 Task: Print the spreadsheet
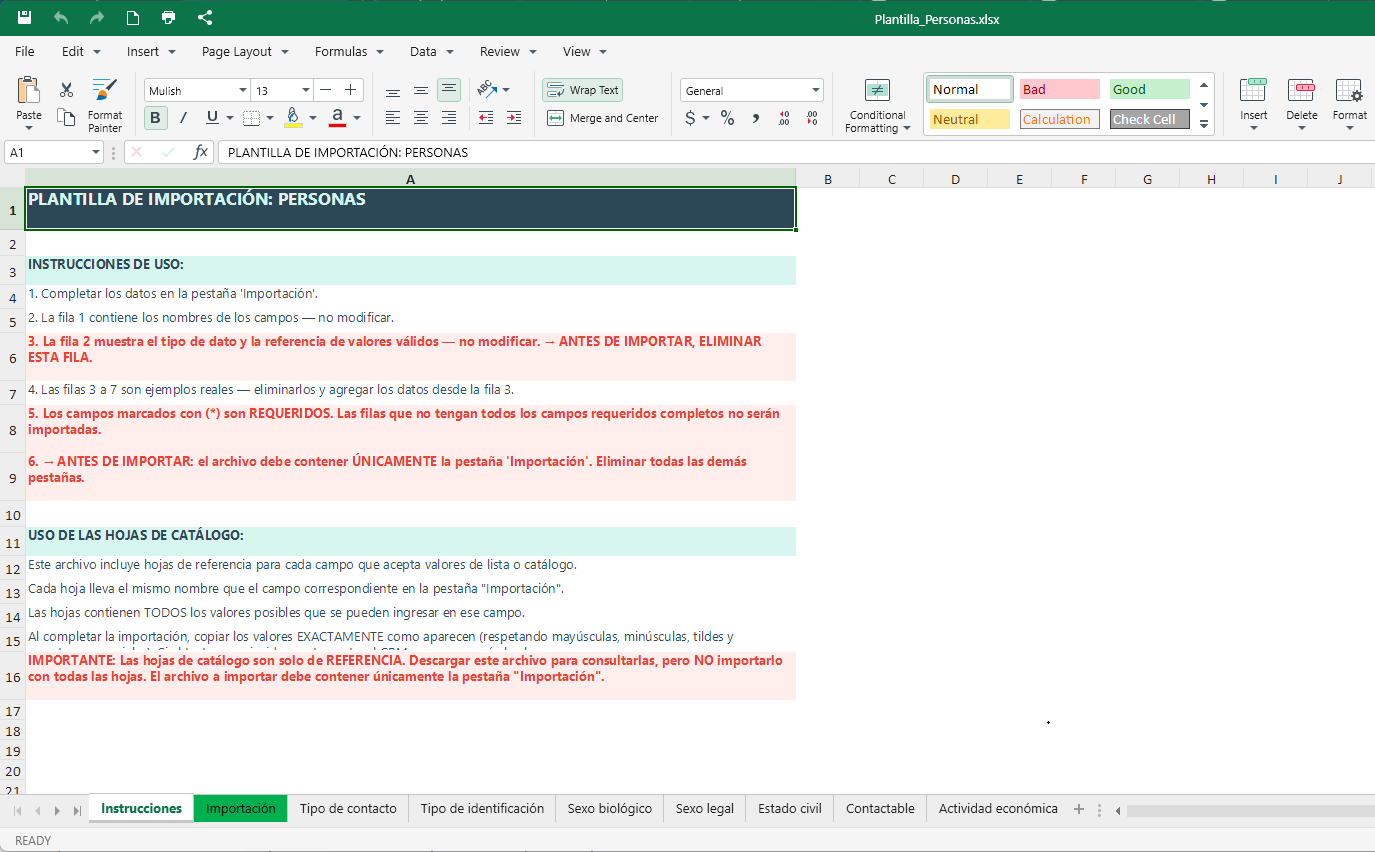tap(169, 18)
